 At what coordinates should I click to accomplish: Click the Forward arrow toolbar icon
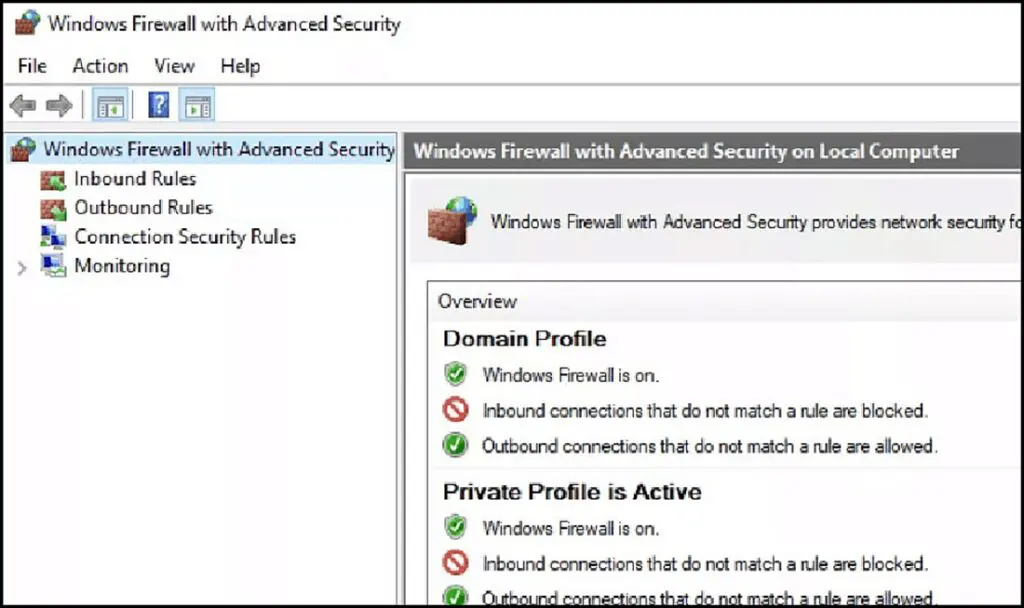tap(58, 106)
